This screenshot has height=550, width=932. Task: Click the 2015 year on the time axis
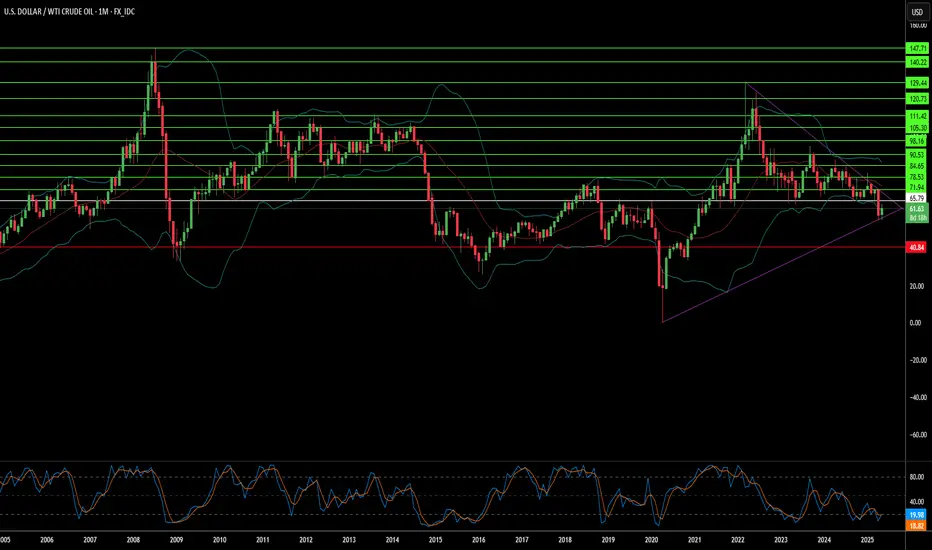click(435, 540)
